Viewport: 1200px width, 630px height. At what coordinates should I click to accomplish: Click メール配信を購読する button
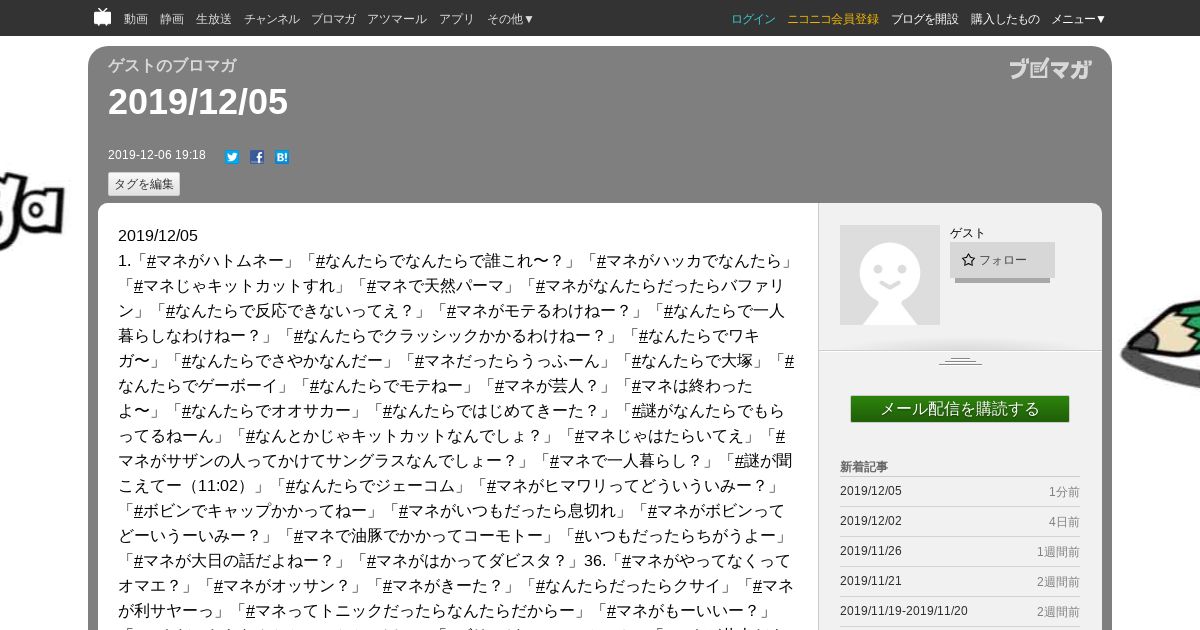coord(960,409)
